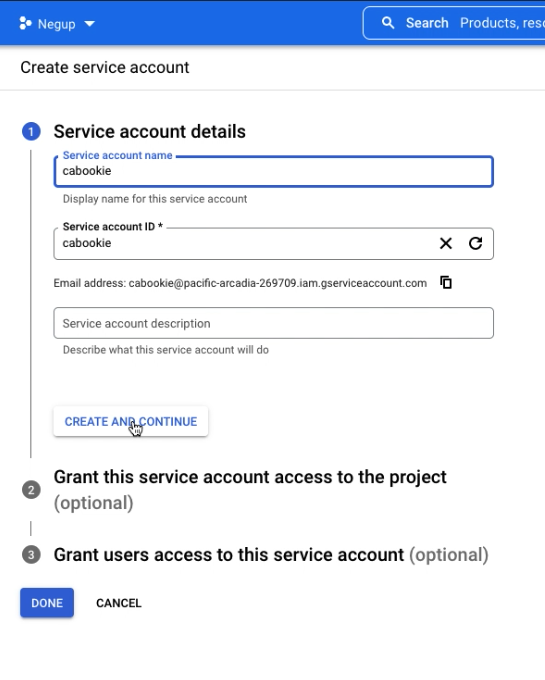
Task: Click 'Display name for this service account' hint
Action: point(155,199)
